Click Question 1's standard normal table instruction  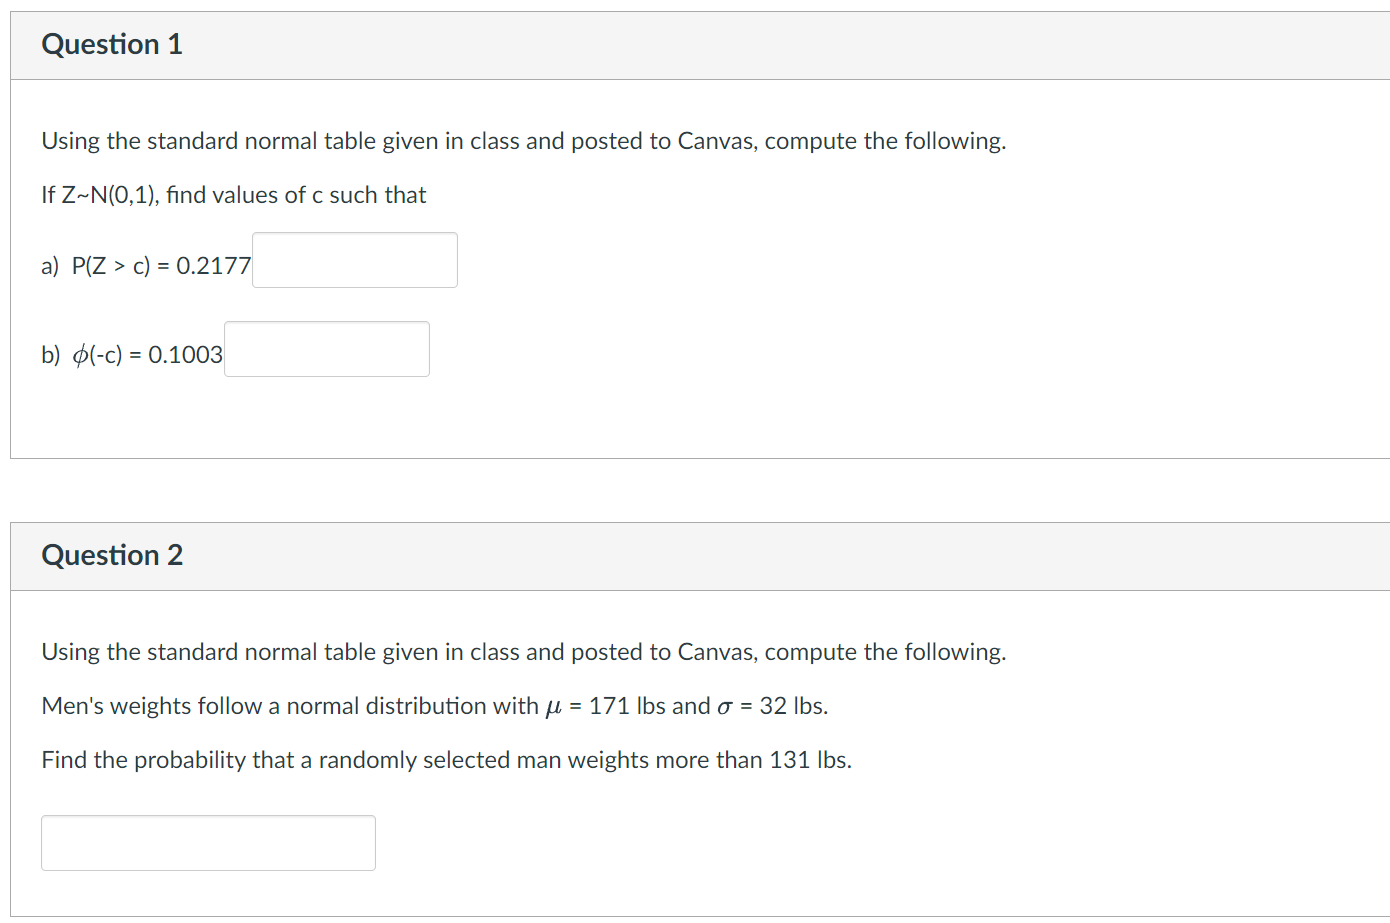[x=523, y=141]
